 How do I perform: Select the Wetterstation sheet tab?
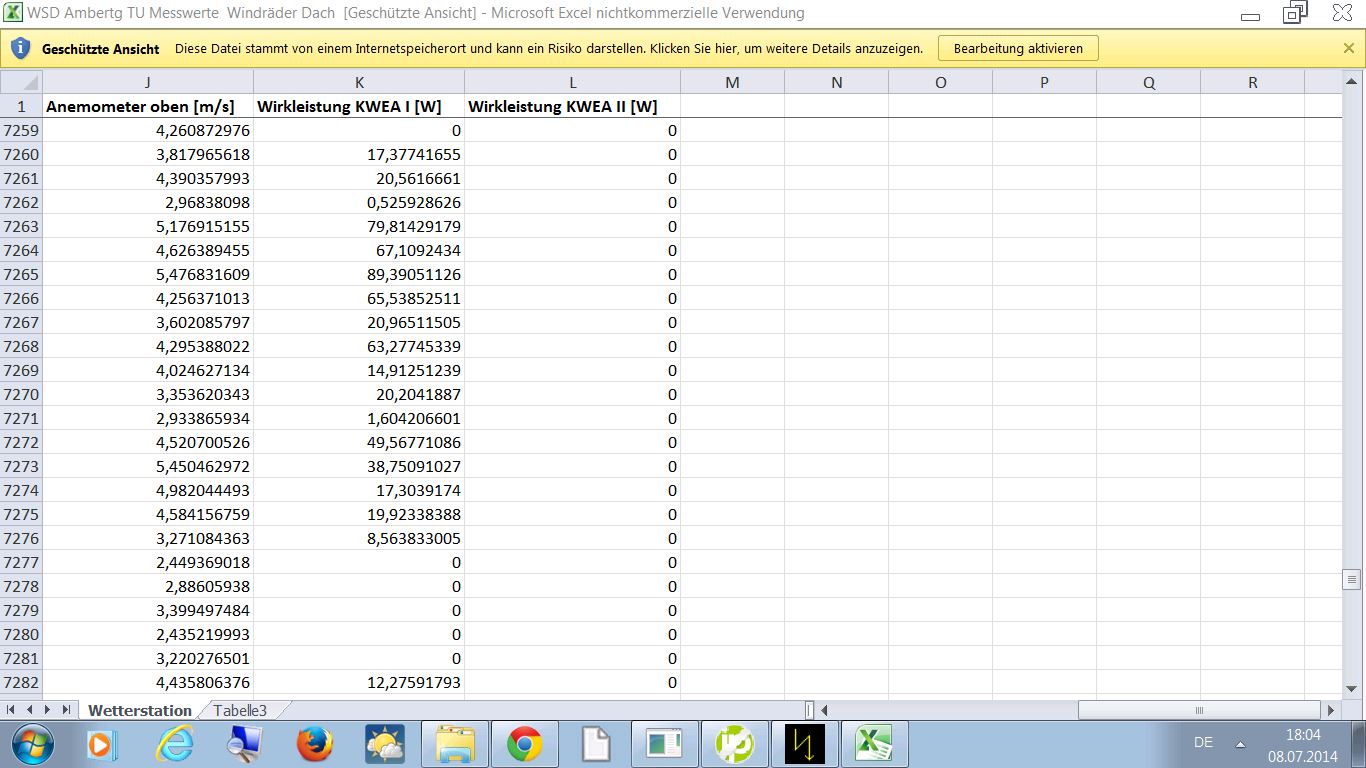(x=139, y=710)
